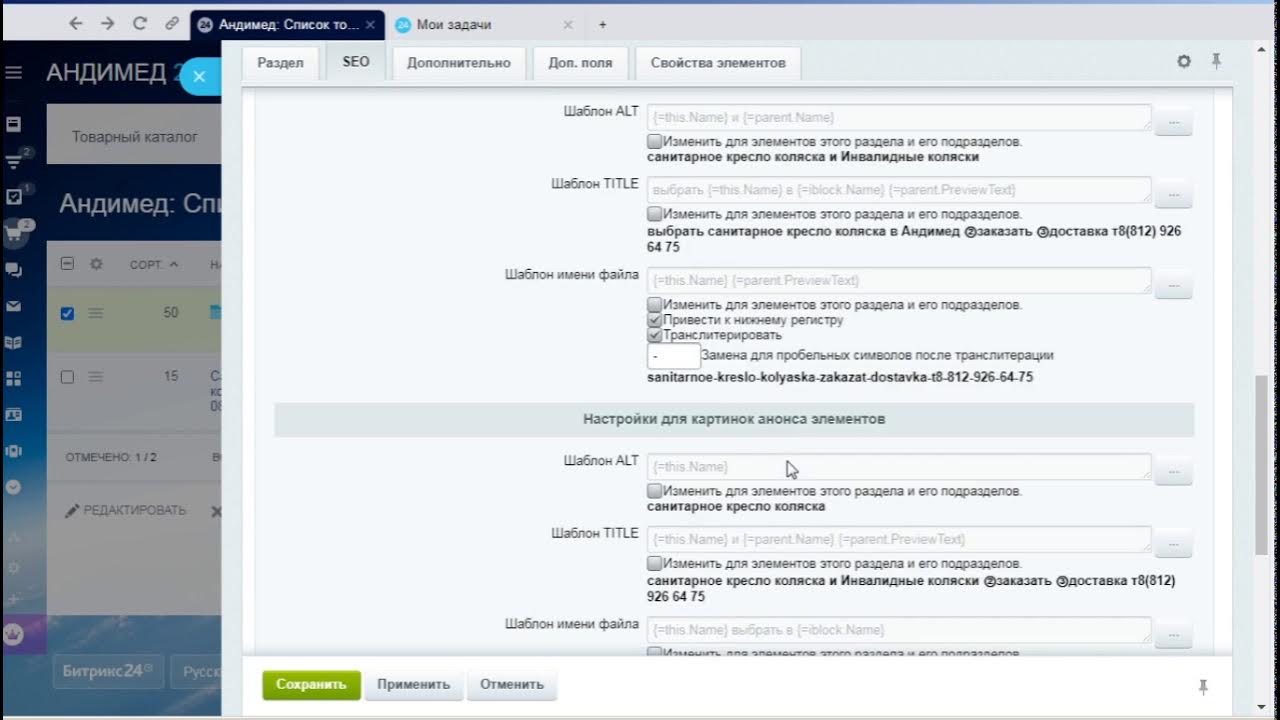The image size is (1280, 720).
Task: Toggle select-all checkbox in list header
Action: (x=67, y=264)
